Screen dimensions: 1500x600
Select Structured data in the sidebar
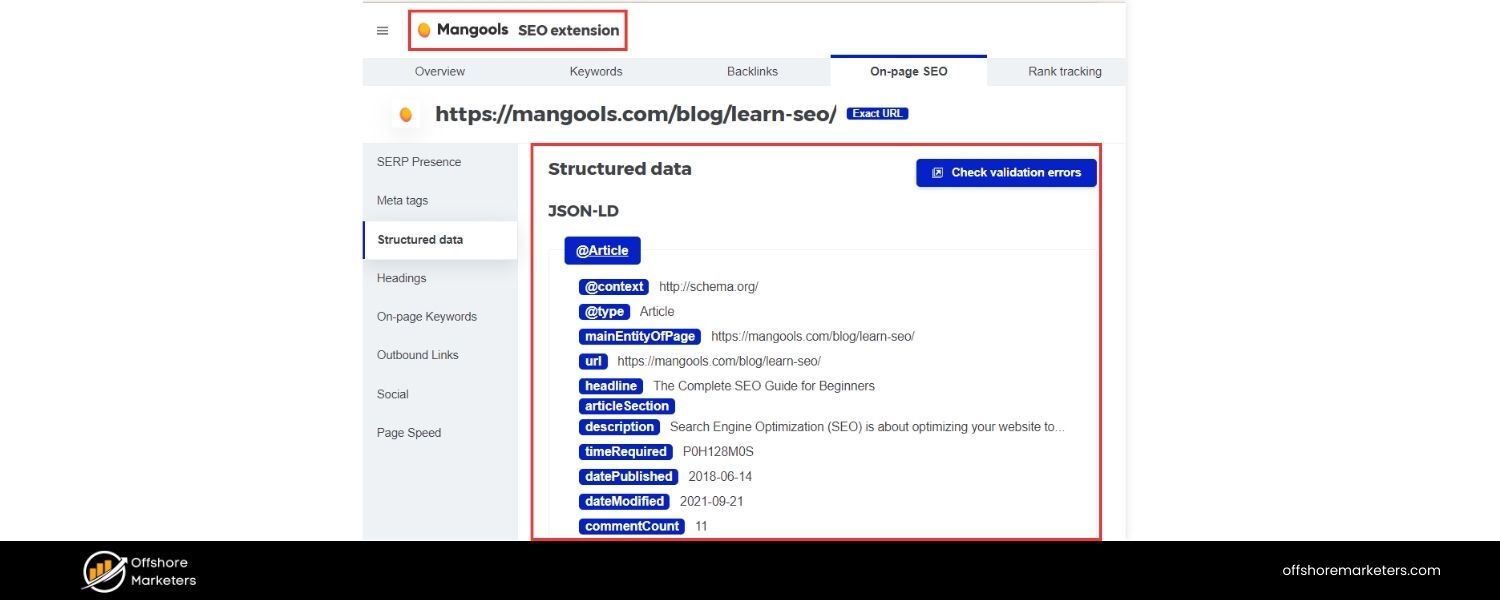(440, 240)
